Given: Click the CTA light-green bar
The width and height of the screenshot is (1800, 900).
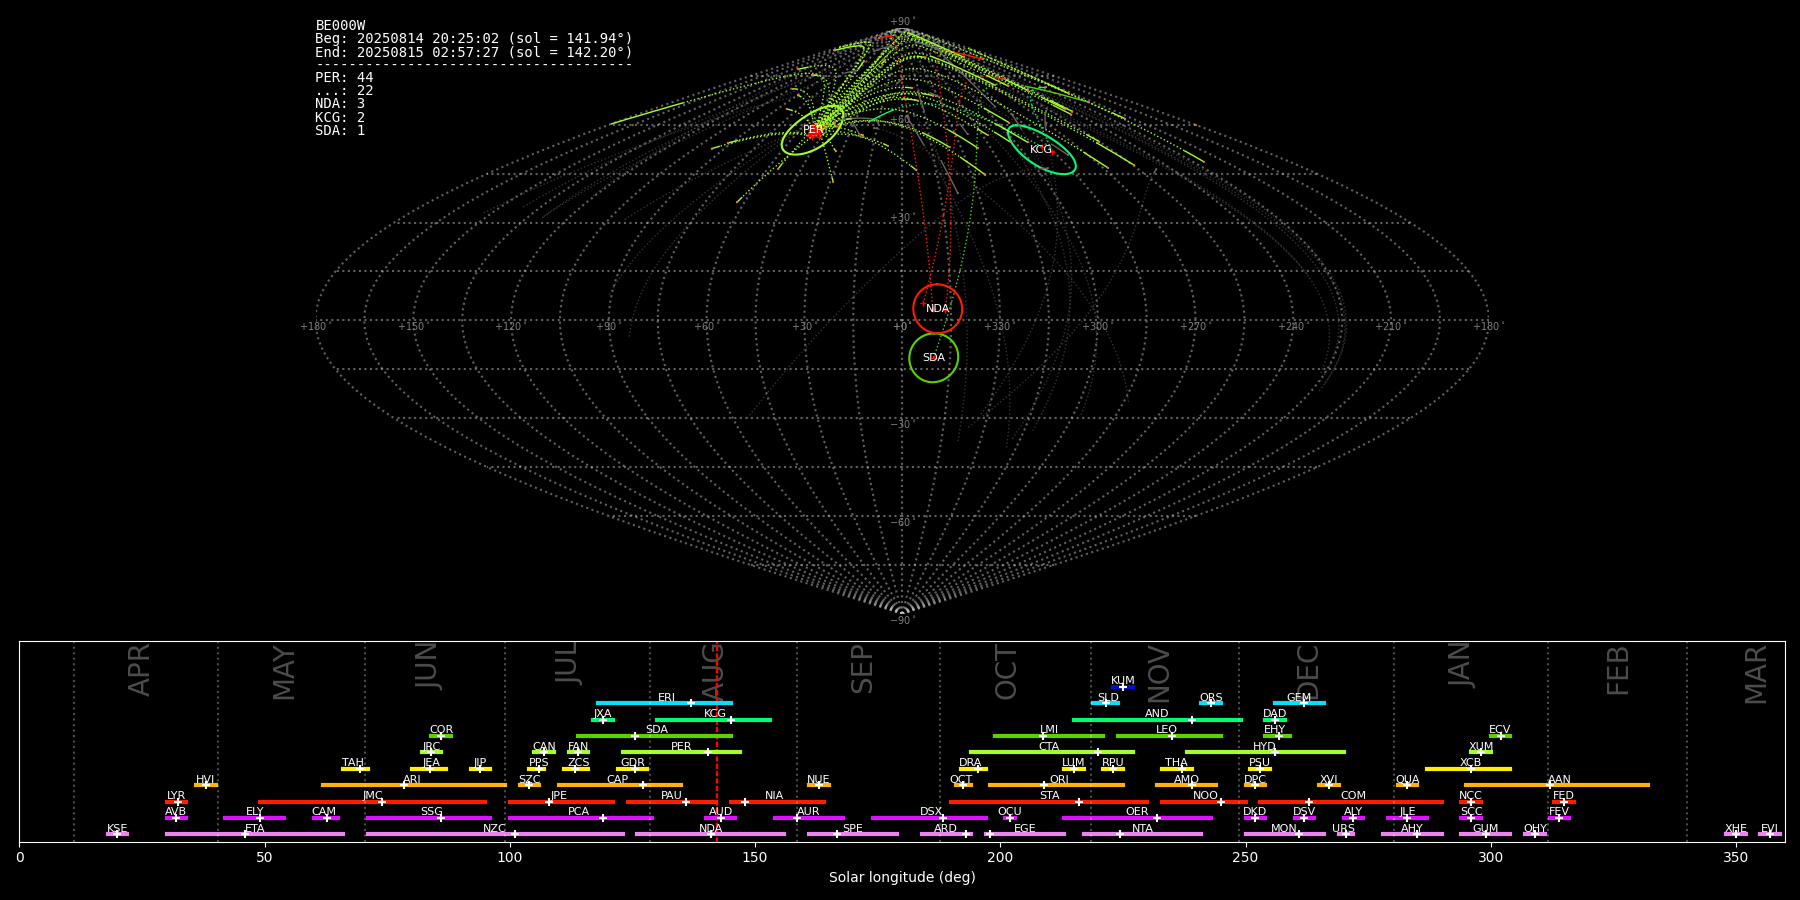Looking at the screenshot, I should [1052, 752].
